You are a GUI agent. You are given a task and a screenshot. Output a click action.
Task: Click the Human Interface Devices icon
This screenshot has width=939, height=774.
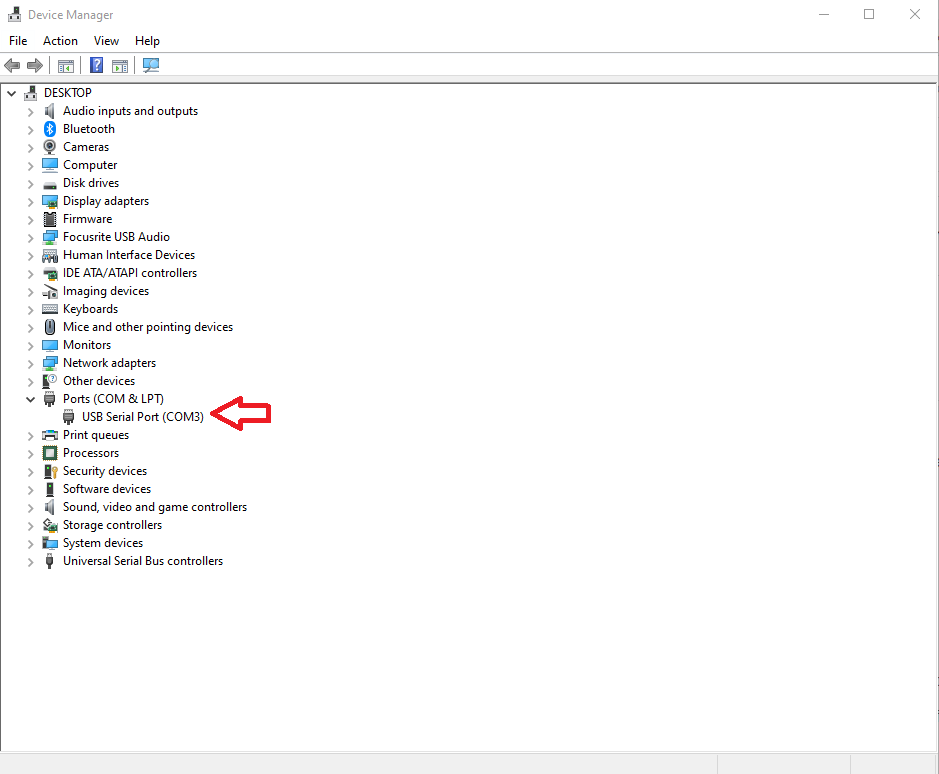point(50,255)
